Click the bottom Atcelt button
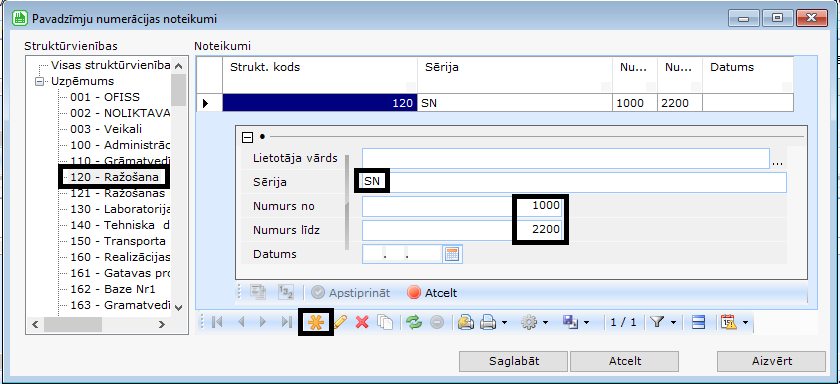This screenshot has width=840, height=384. click(x=625, y=361)
